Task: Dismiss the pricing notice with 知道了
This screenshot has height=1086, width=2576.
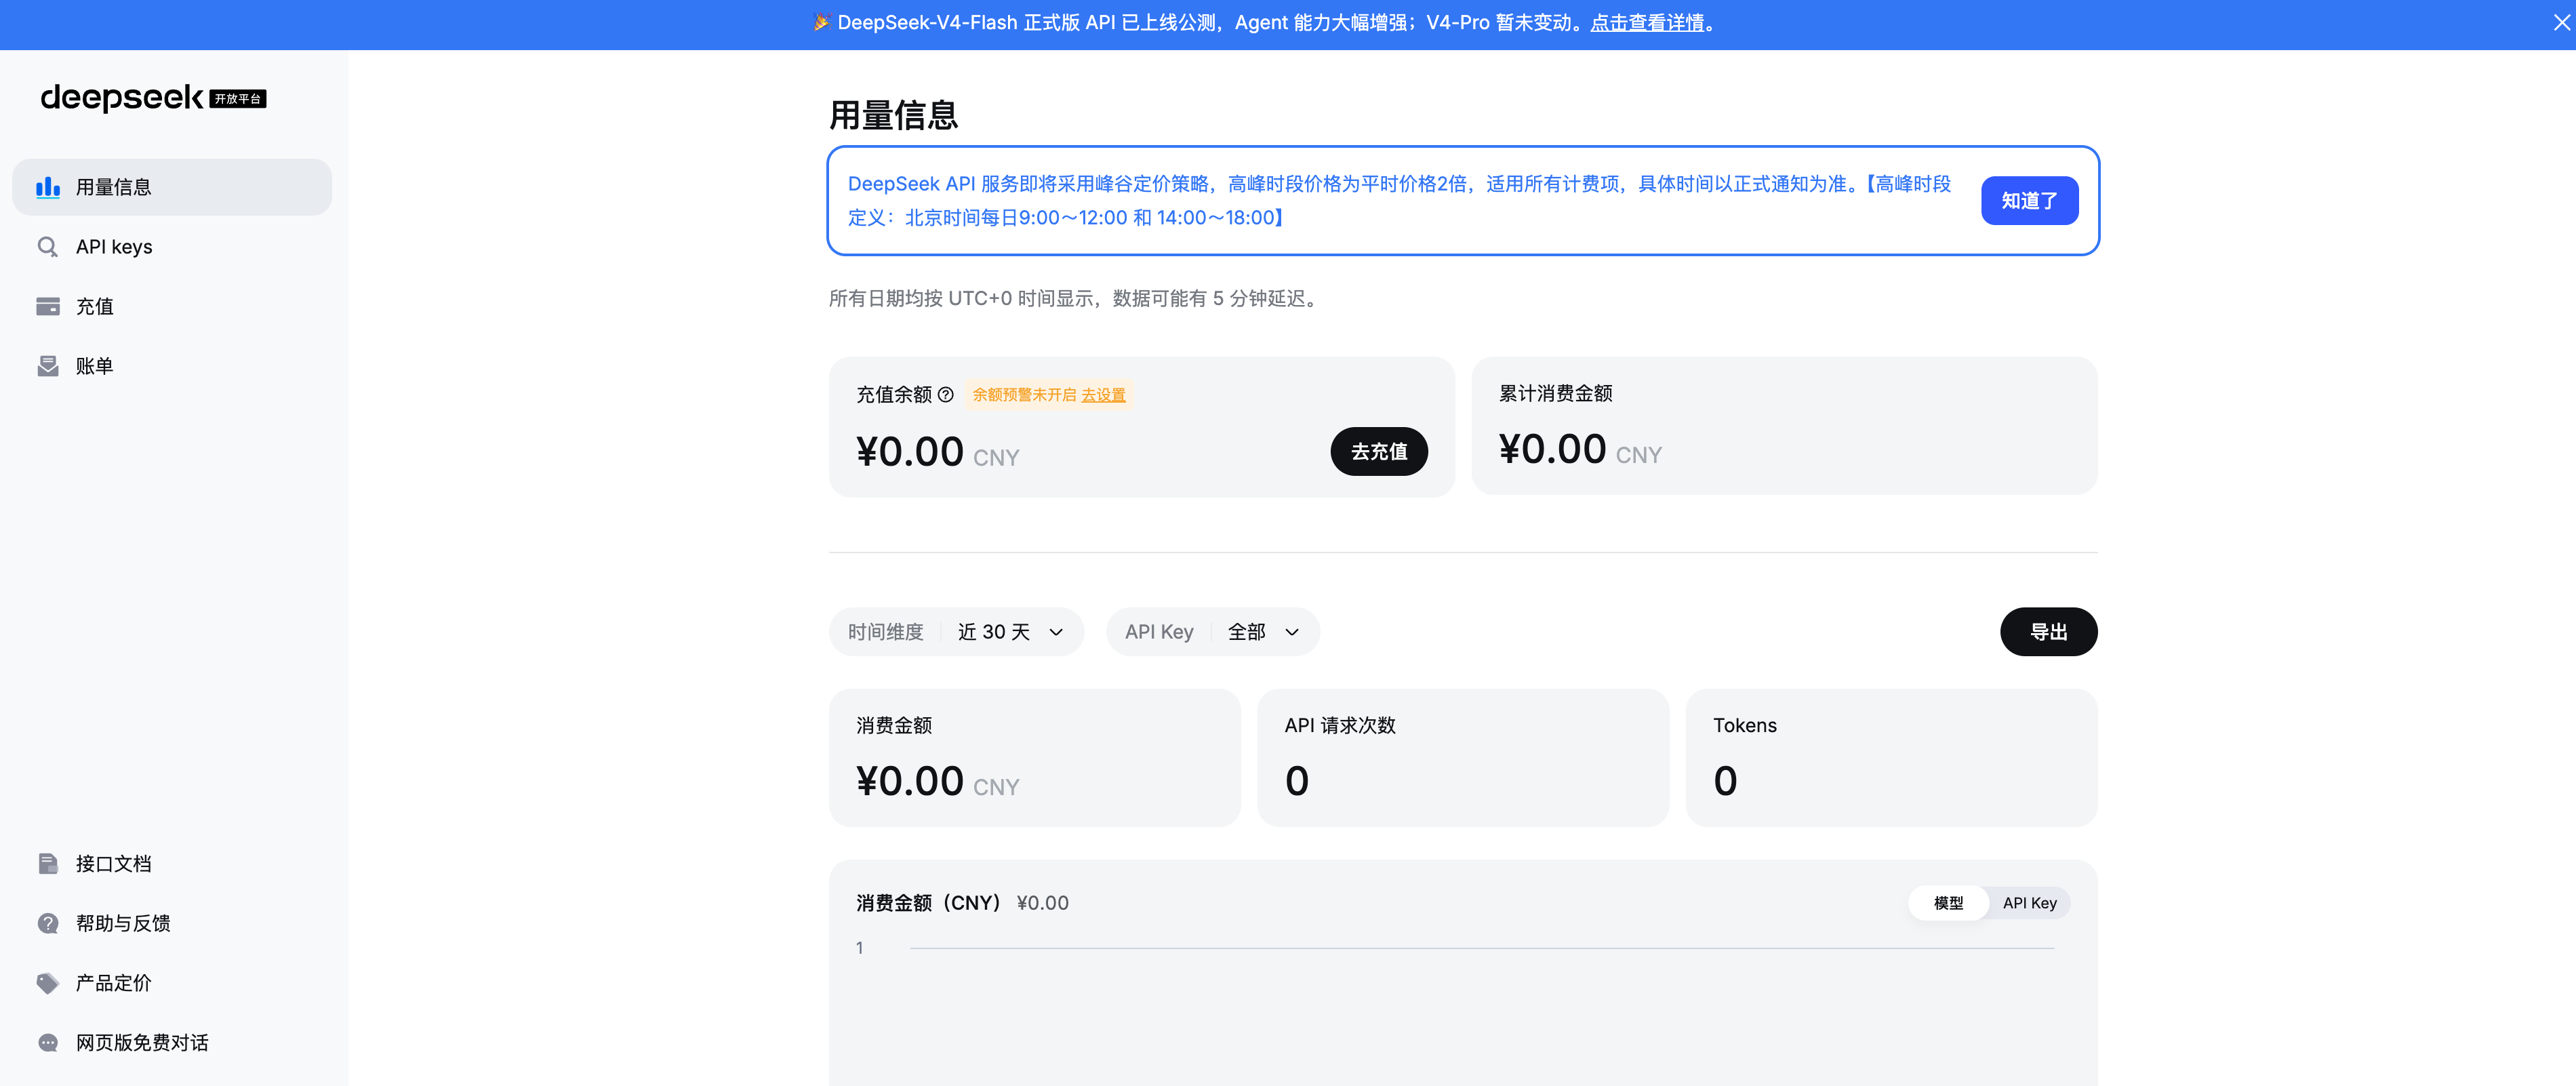Action: [2029, 201]
